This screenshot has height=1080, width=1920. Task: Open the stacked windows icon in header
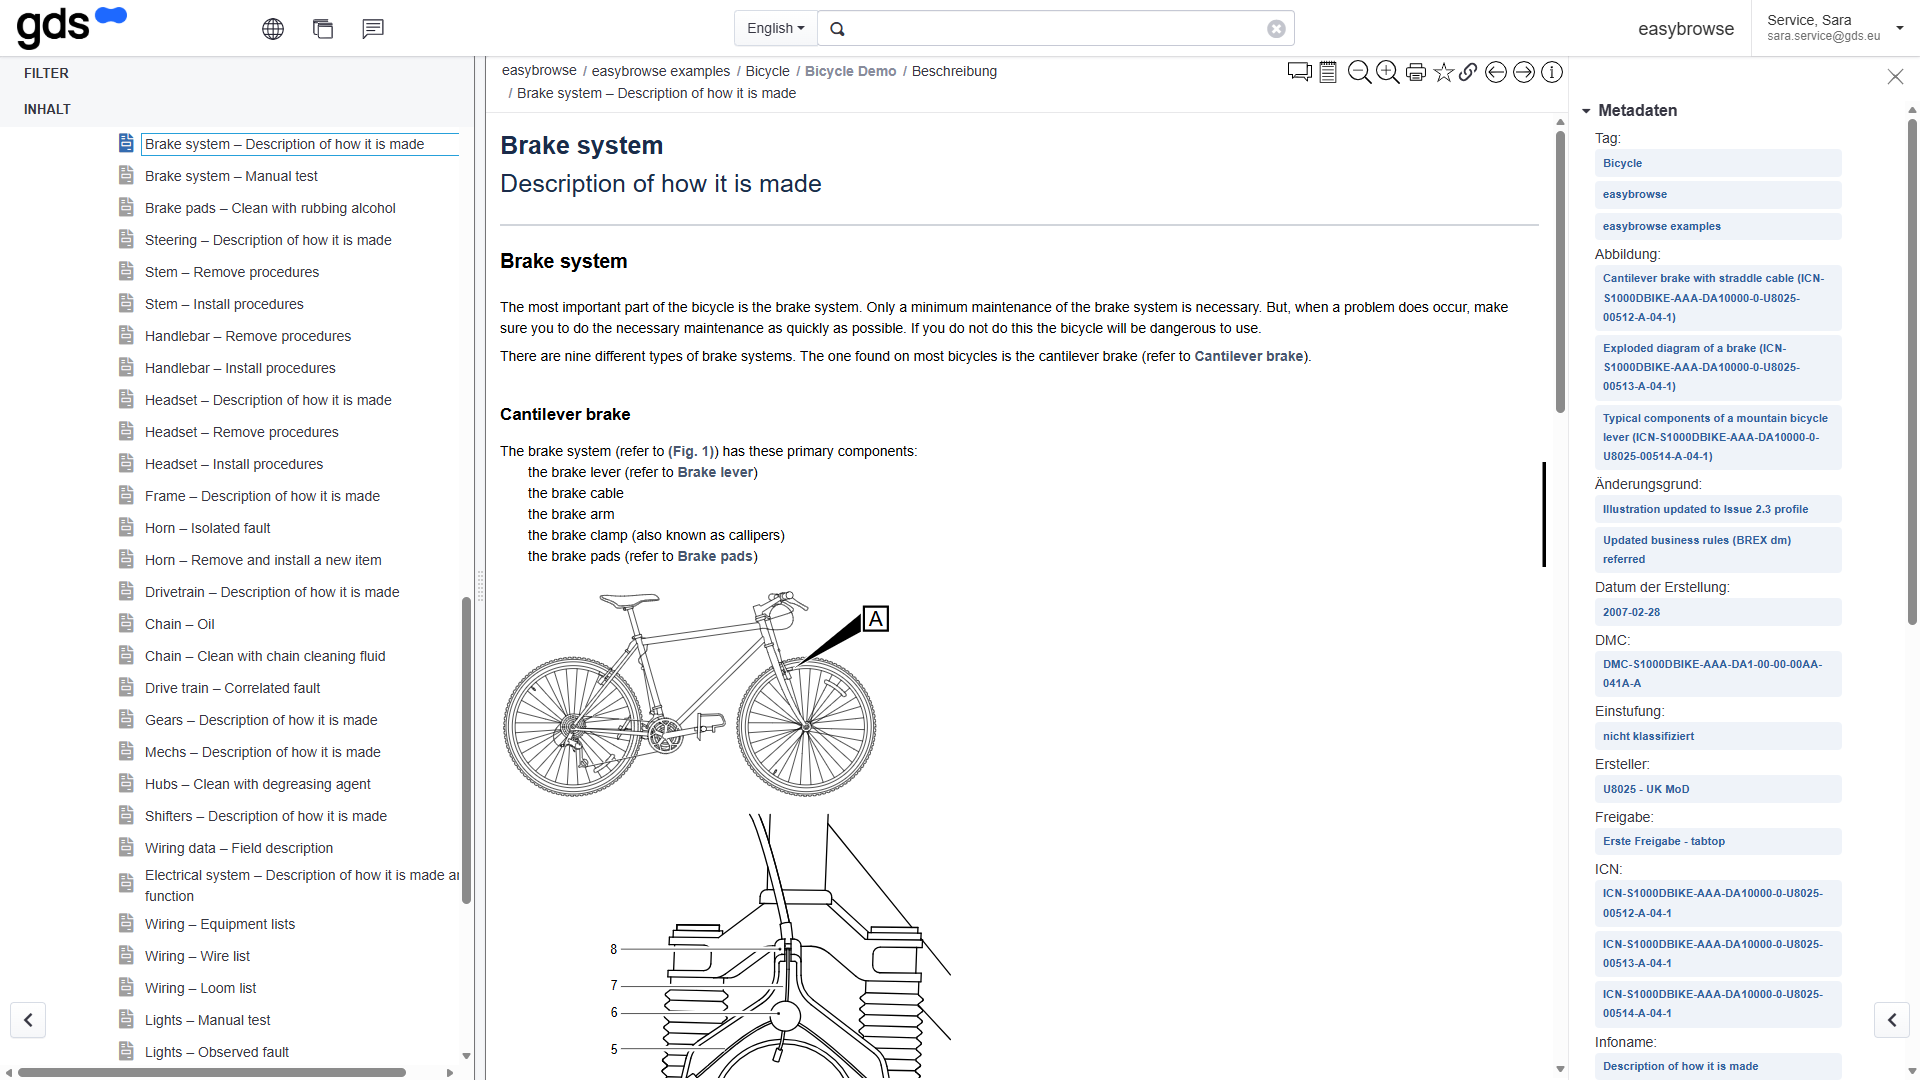323,29
